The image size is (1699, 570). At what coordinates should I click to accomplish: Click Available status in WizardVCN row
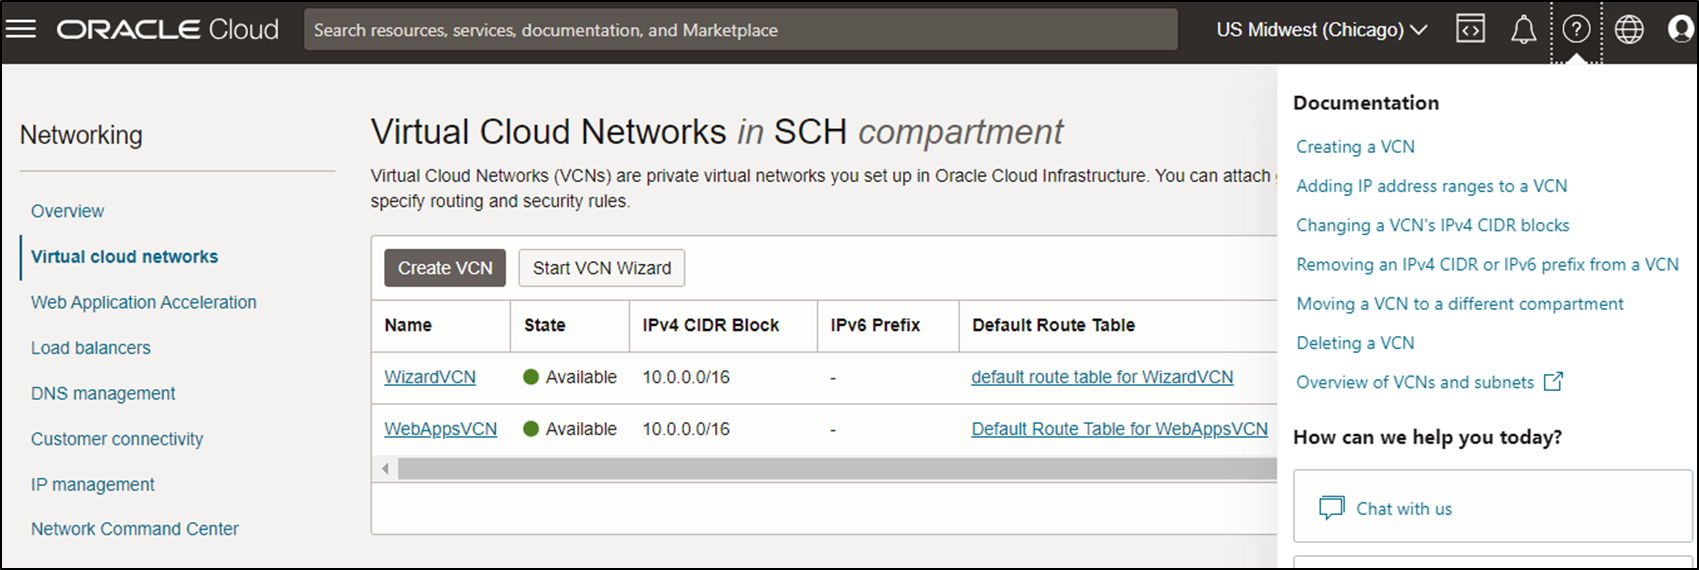point(570,377)
